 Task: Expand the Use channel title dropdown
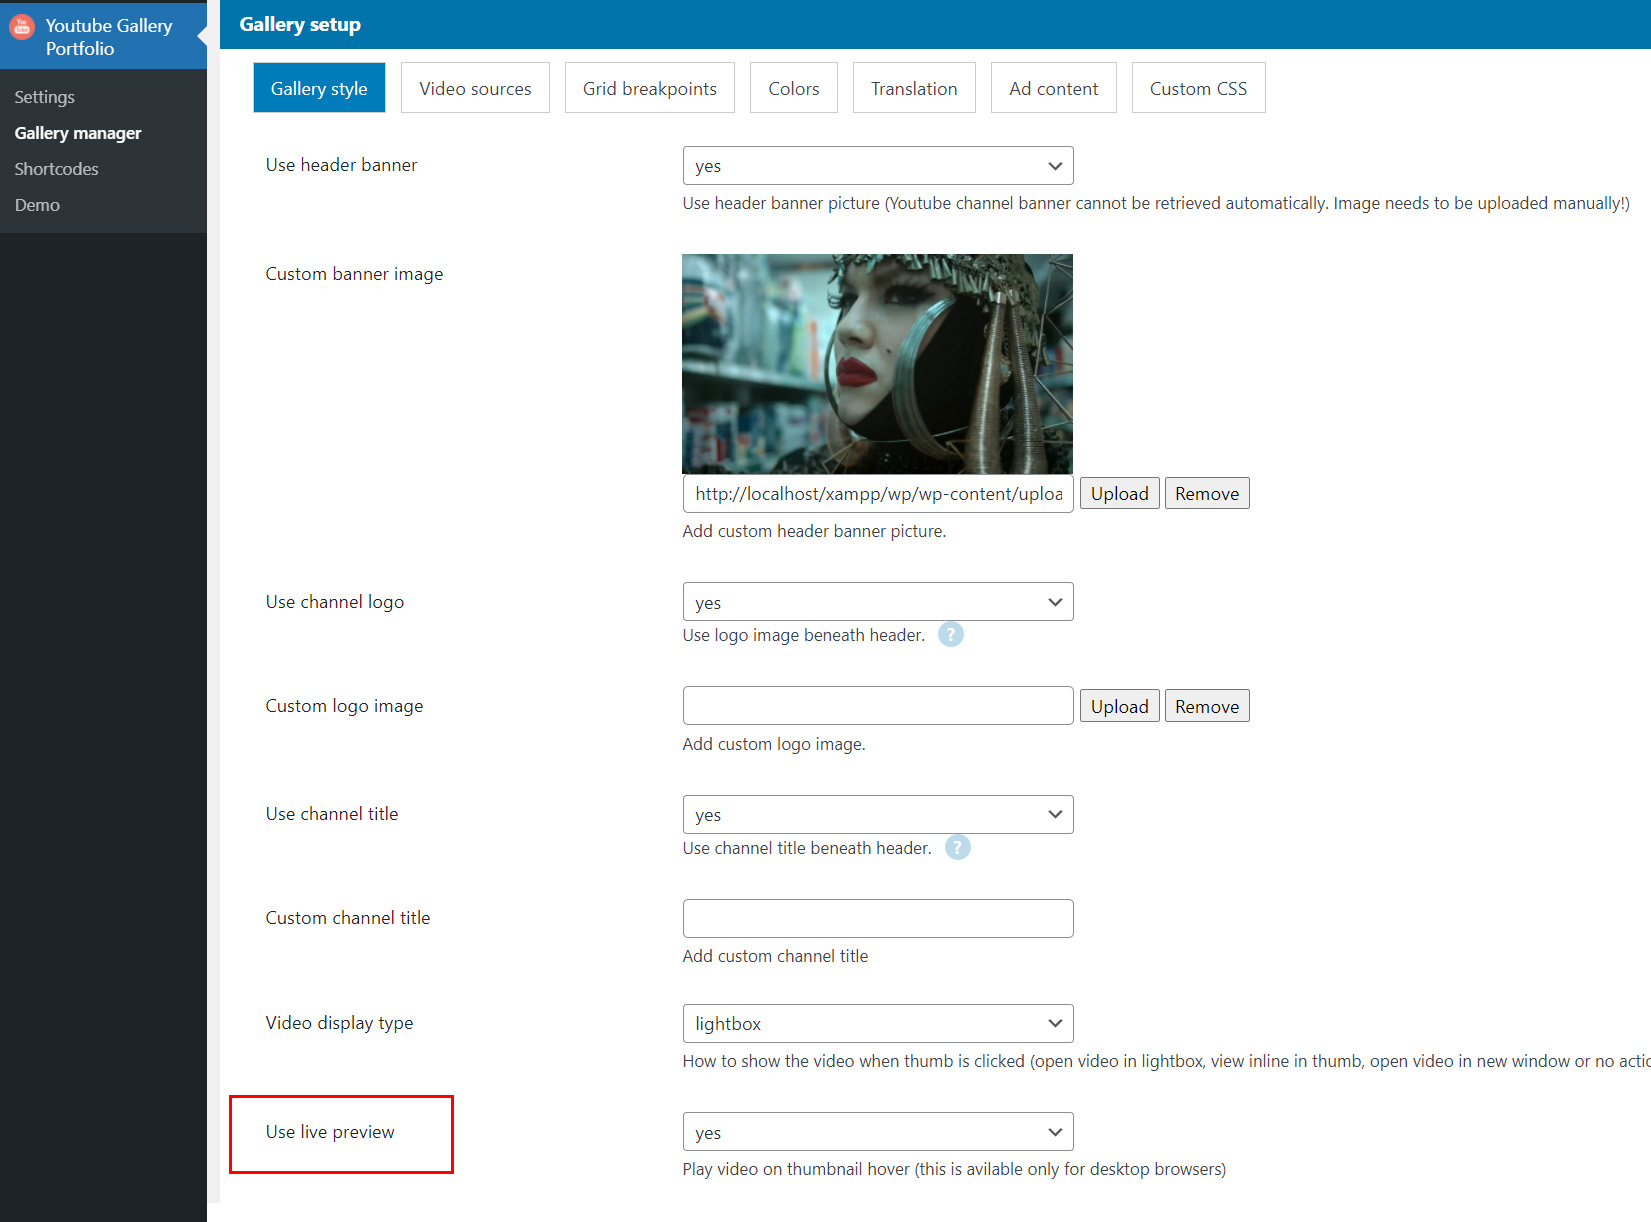[877, 815]
